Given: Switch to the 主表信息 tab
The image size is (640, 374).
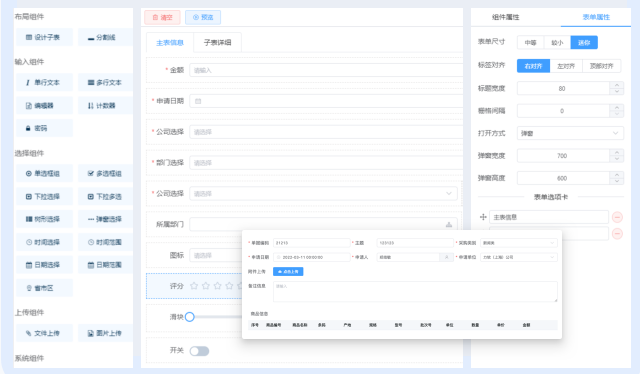Looking at the screenshot, I should 170,42.
